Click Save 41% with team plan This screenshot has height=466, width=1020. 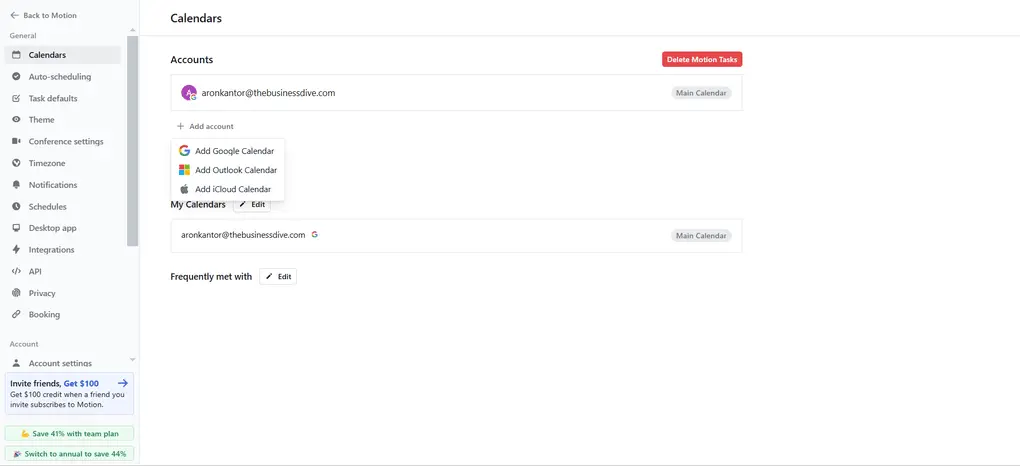[x=70, y=433]
